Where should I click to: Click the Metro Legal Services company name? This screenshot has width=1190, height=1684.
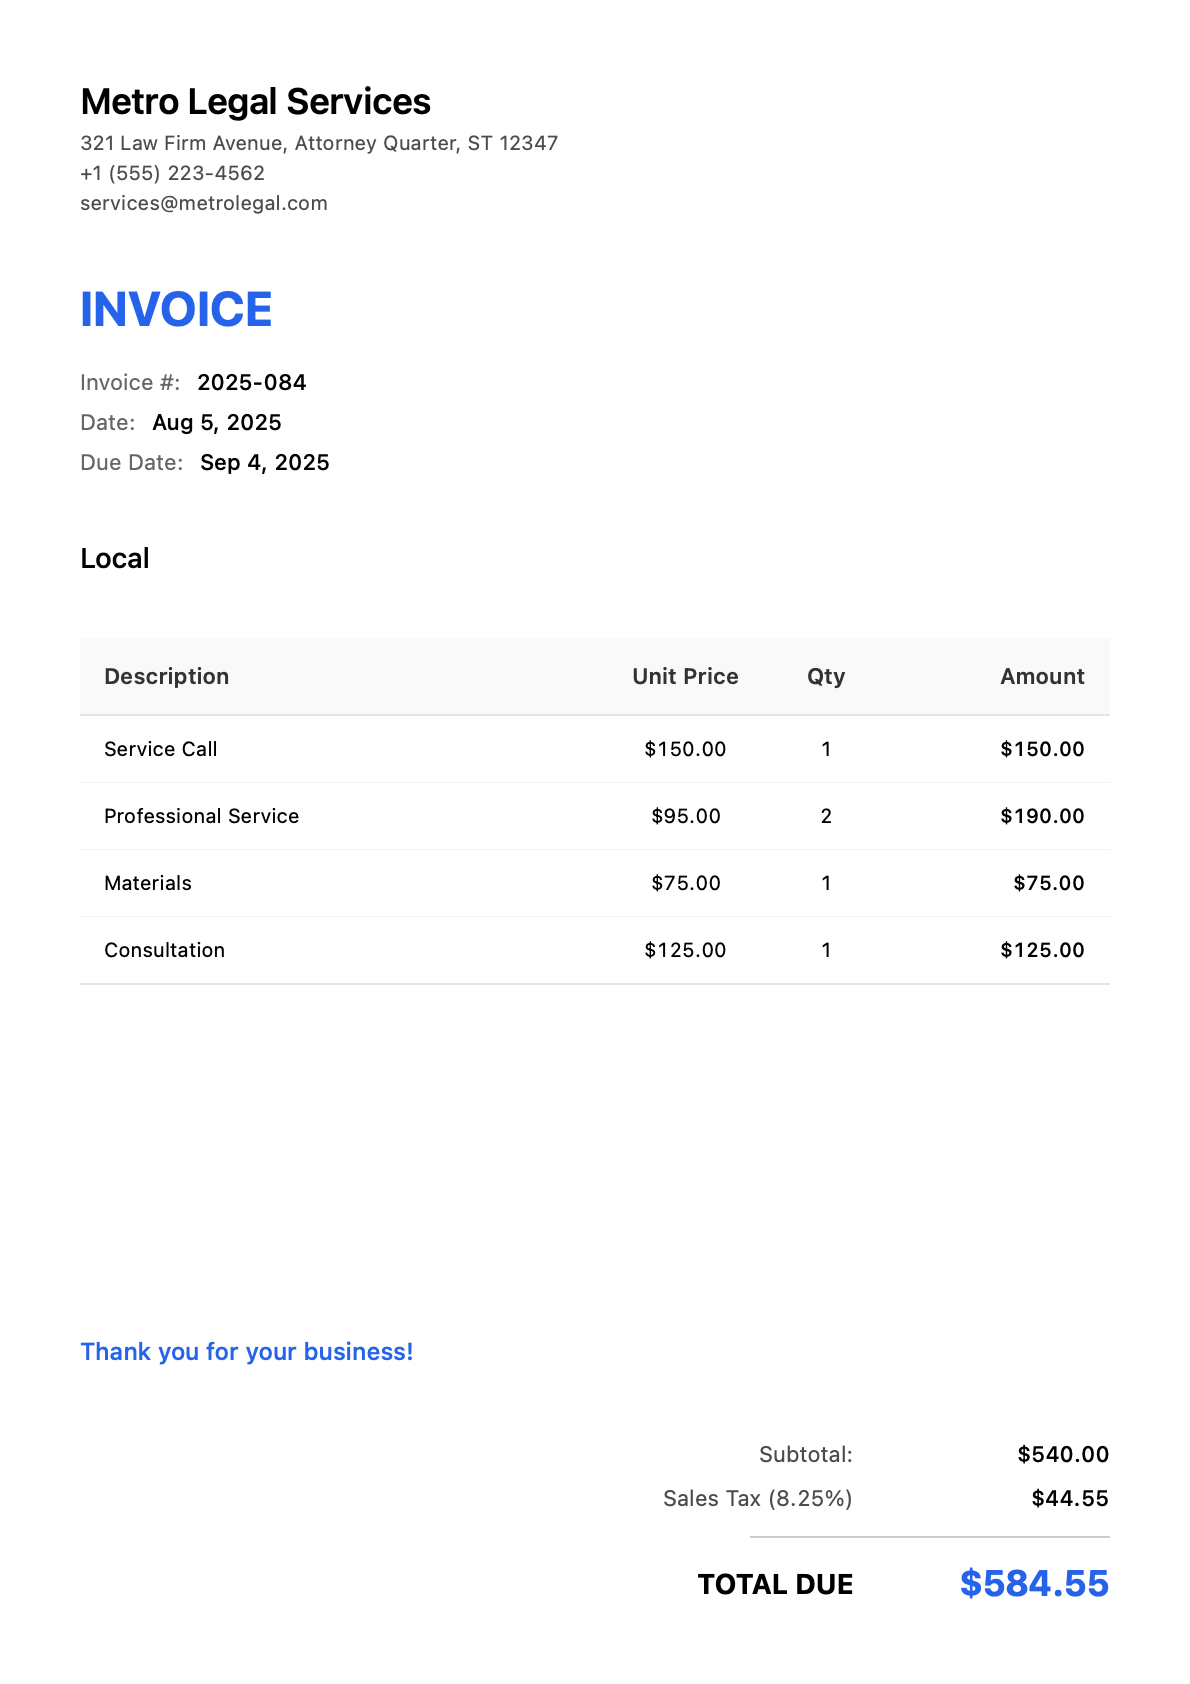coord(255,102)
